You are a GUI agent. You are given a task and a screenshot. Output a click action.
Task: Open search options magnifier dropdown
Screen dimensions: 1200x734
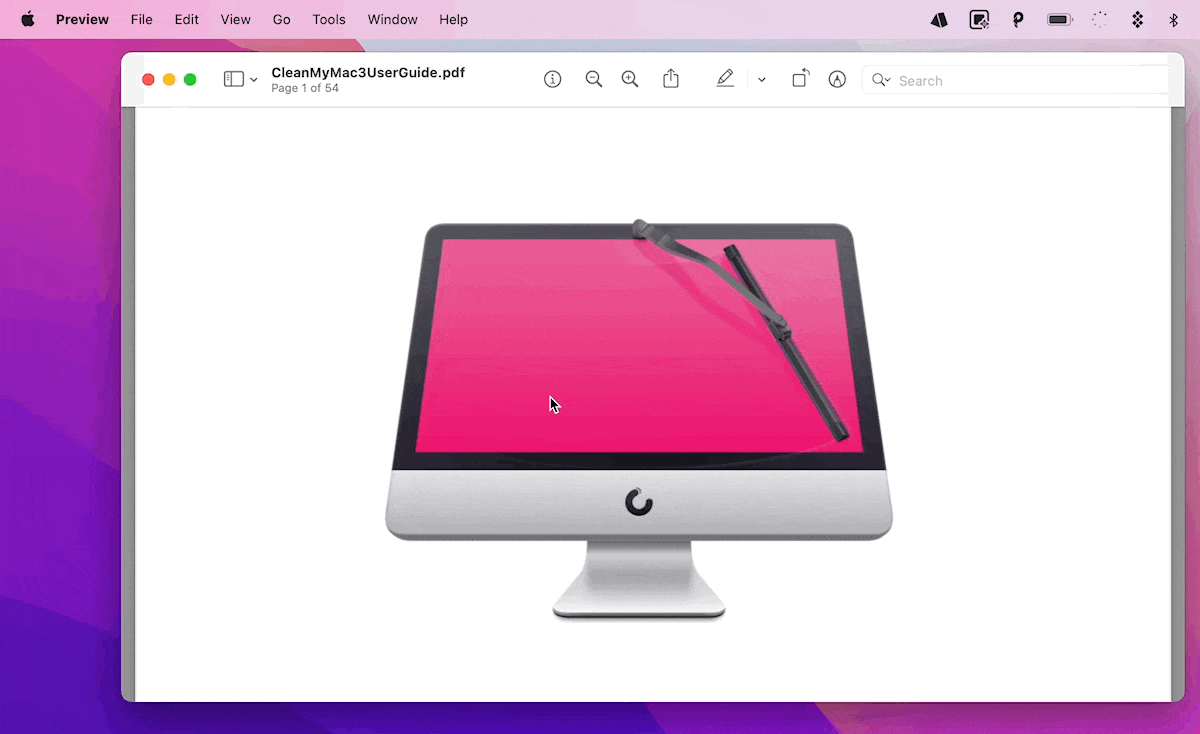coord(880,80)
